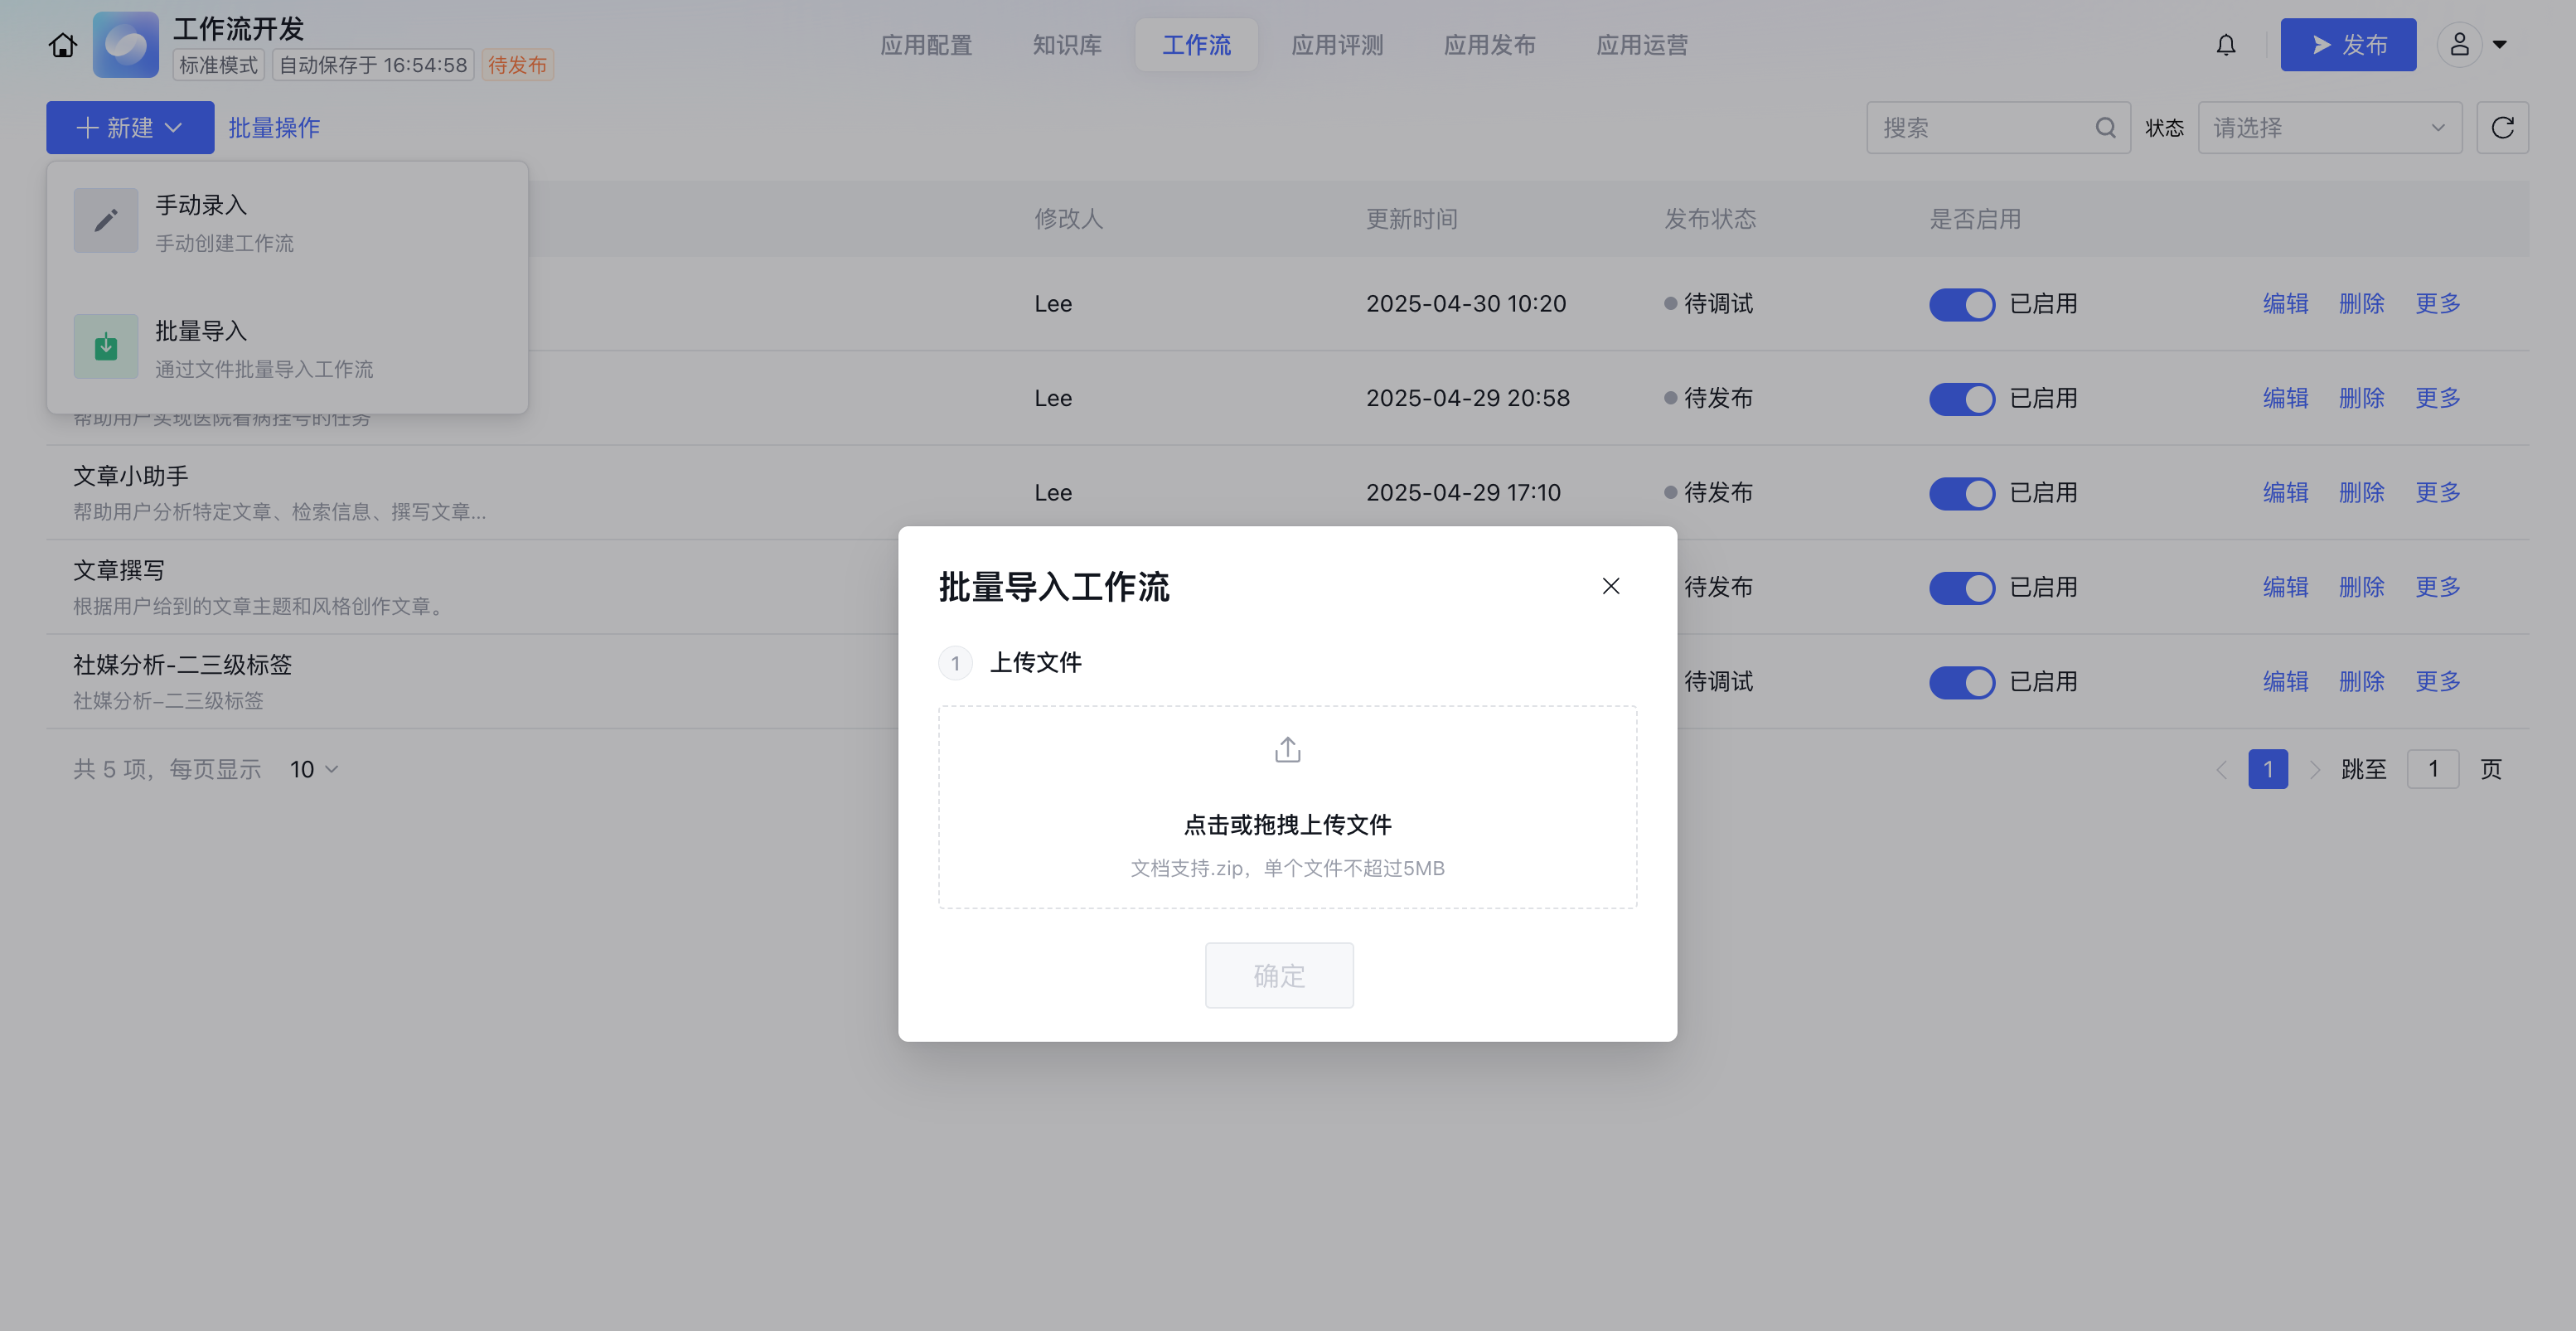The width and height of the screenshot is (2576, 1331).
Task: Close the batch import workflow dialog
Action: 1610,586
